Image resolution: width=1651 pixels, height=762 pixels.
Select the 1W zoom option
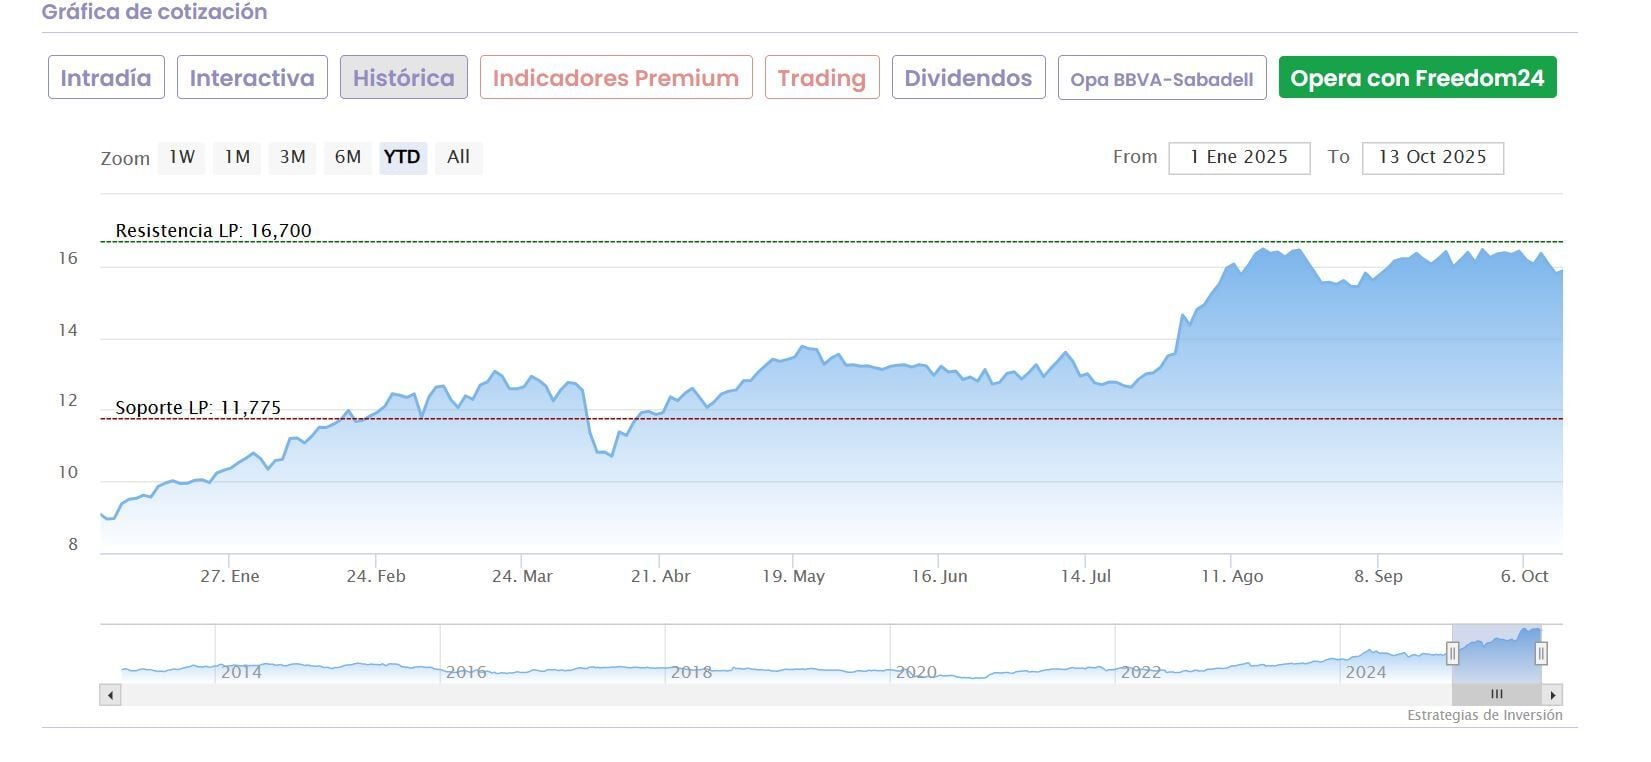pyautogui.click(x=181, y=157)
